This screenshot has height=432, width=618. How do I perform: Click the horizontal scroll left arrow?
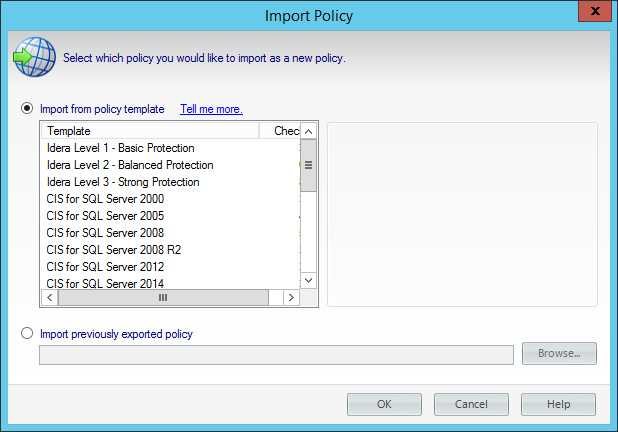(48, 297)
